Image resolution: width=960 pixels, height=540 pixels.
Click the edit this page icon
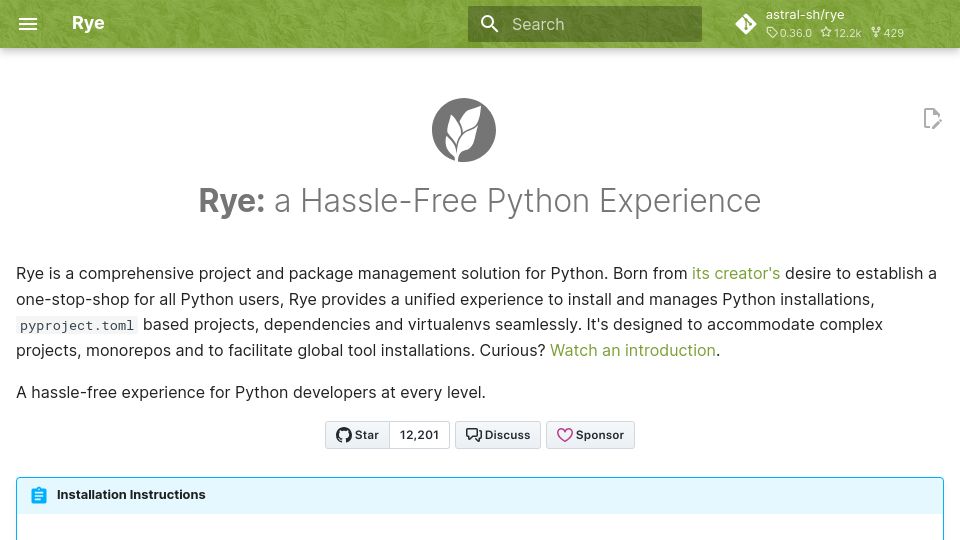[x=932, y=118]
